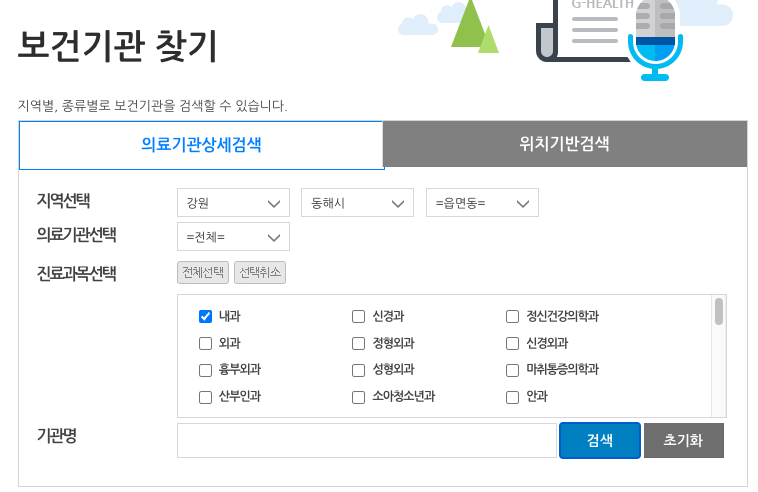Click the blue 검색 search button
This screenshot has width=758, height=492.
point(600,440)
